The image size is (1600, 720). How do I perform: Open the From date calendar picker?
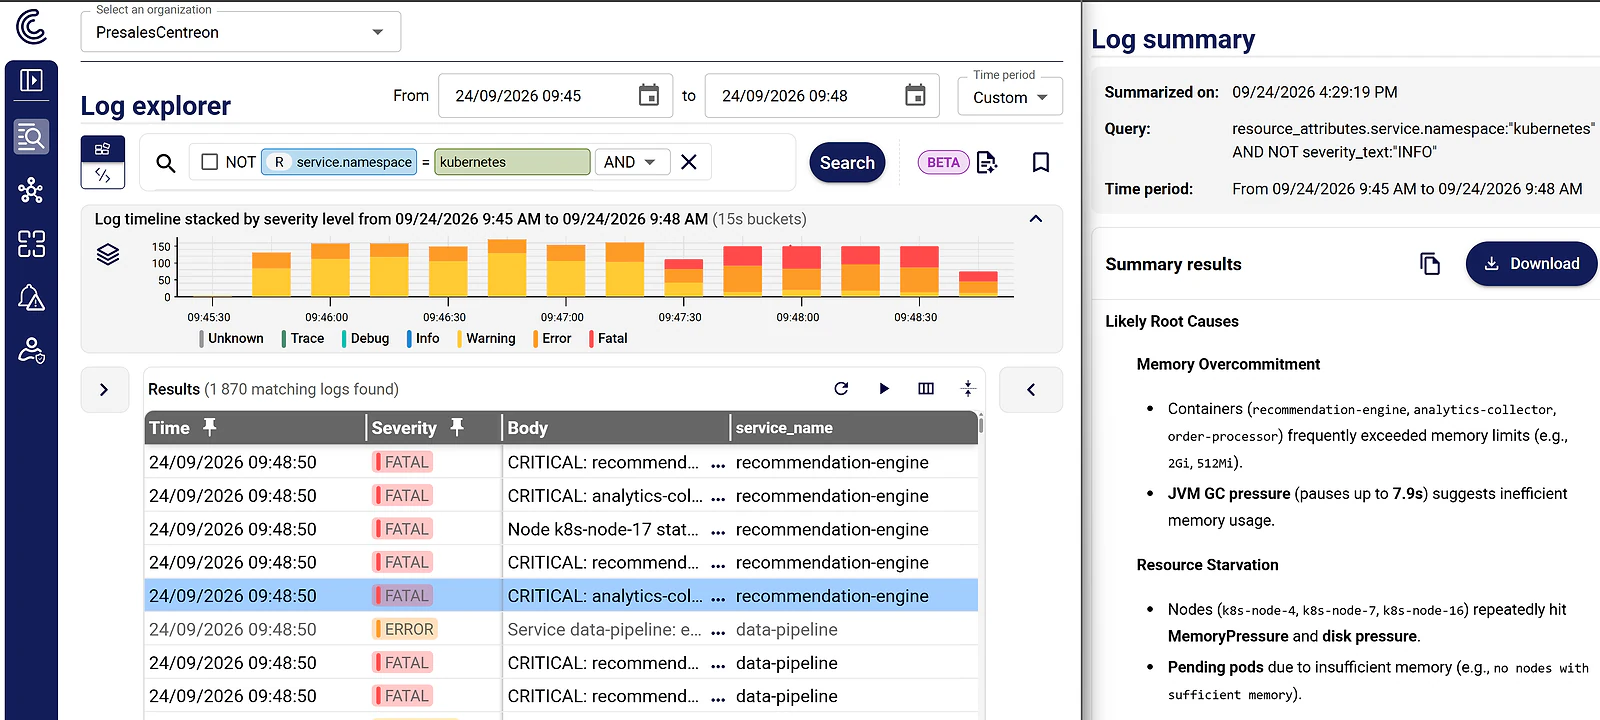[x=649, y=96]
